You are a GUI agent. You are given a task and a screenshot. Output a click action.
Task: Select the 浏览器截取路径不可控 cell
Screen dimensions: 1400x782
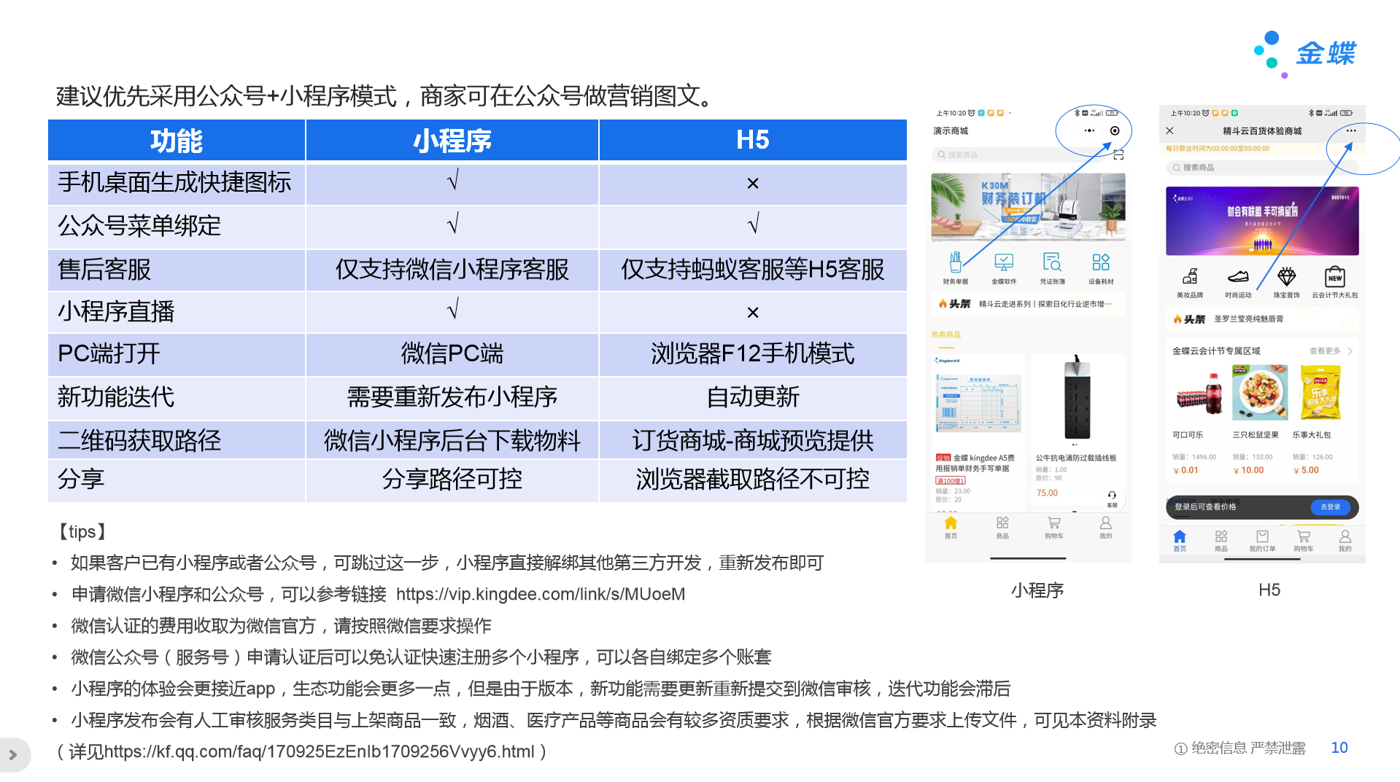pos(753,480)
